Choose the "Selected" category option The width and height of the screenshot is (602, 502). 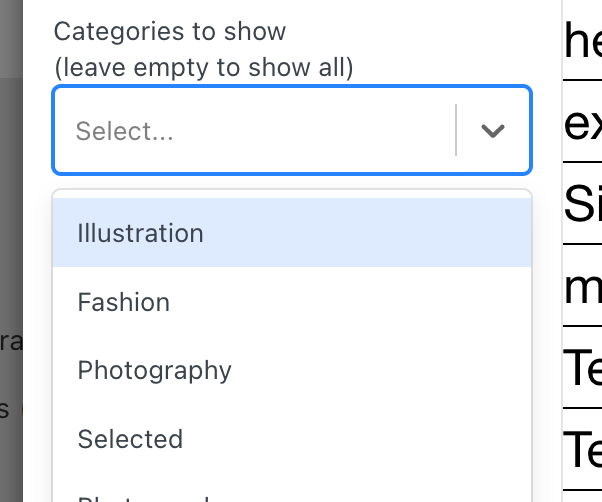[130, 439]
